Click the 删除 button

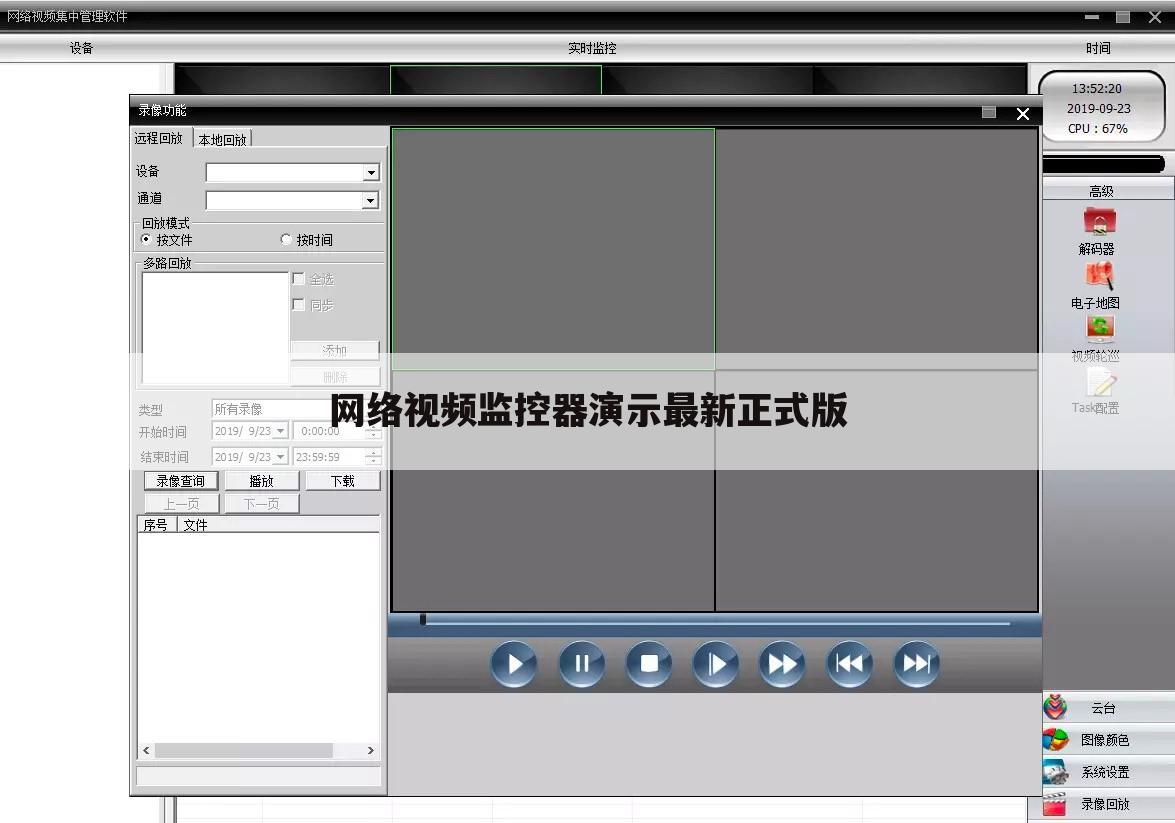click(335, 376)
